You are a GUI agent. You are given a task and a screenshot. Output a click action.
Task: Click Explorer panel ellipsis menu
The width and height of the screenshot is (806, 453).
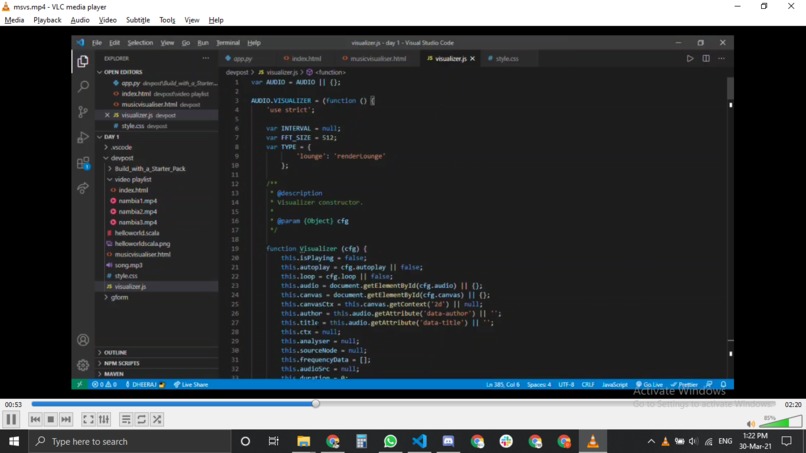pos(206,59)
